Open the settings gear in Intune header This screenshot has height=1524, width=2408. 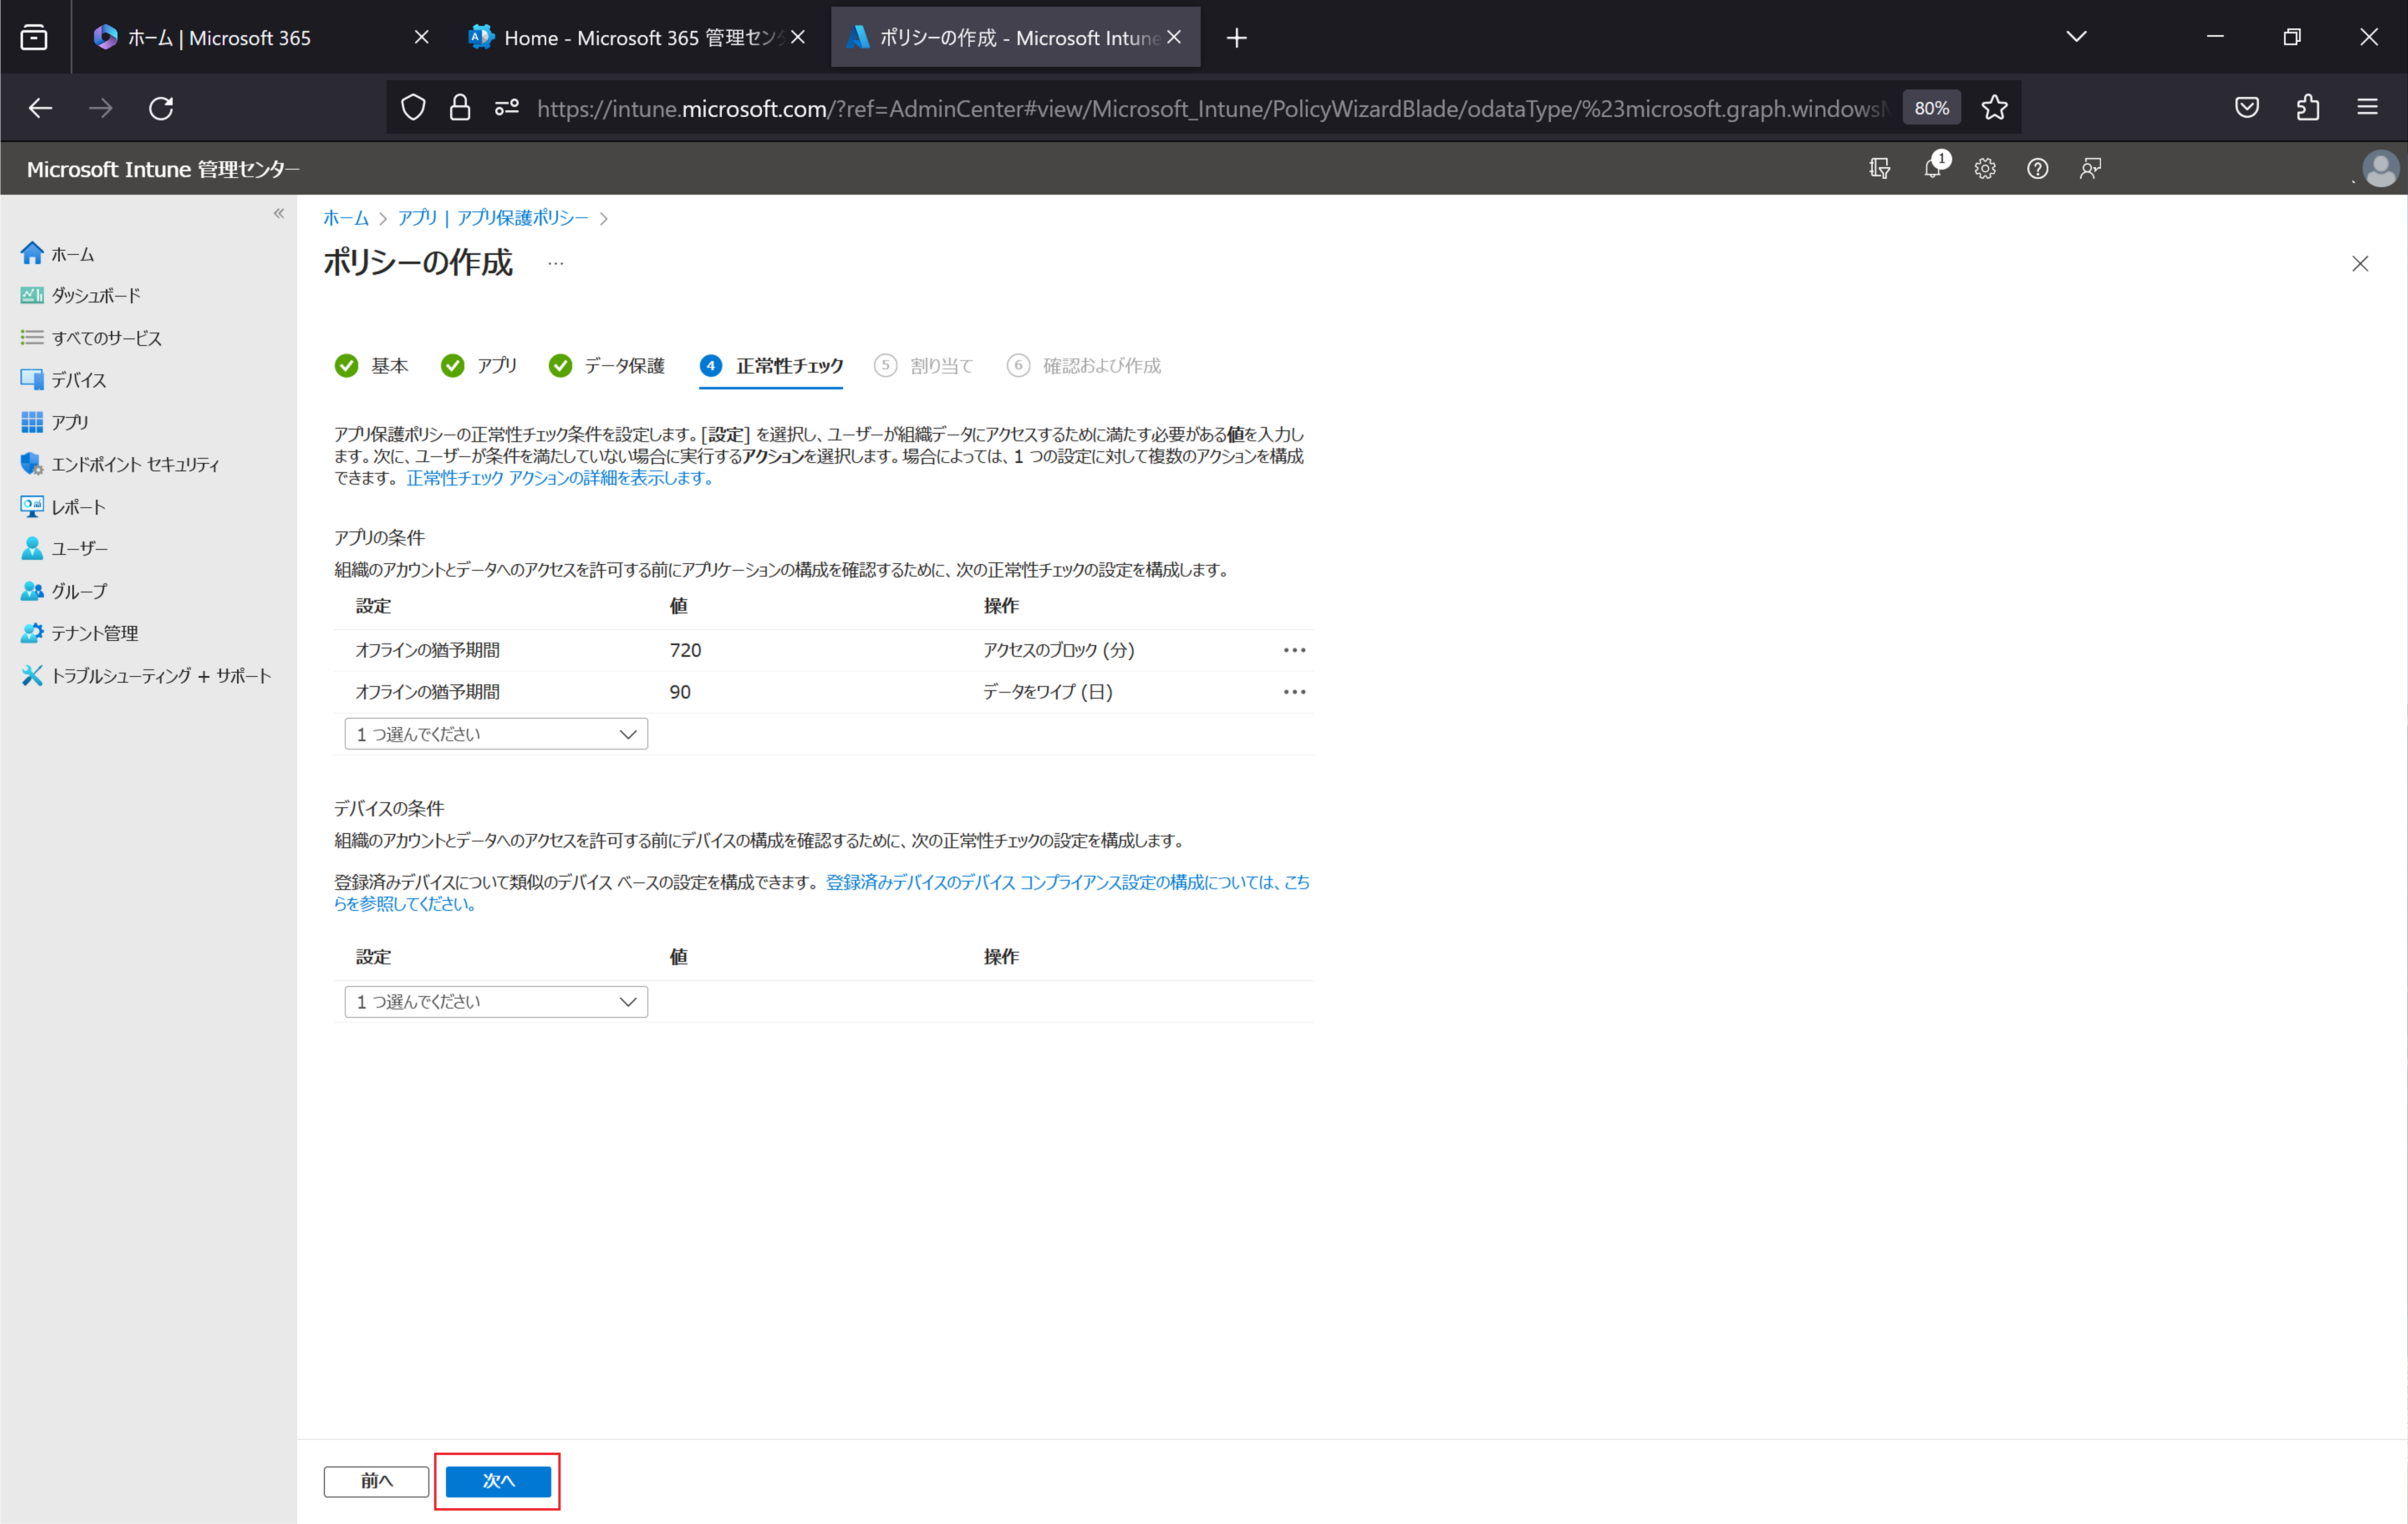(1985, 168)
